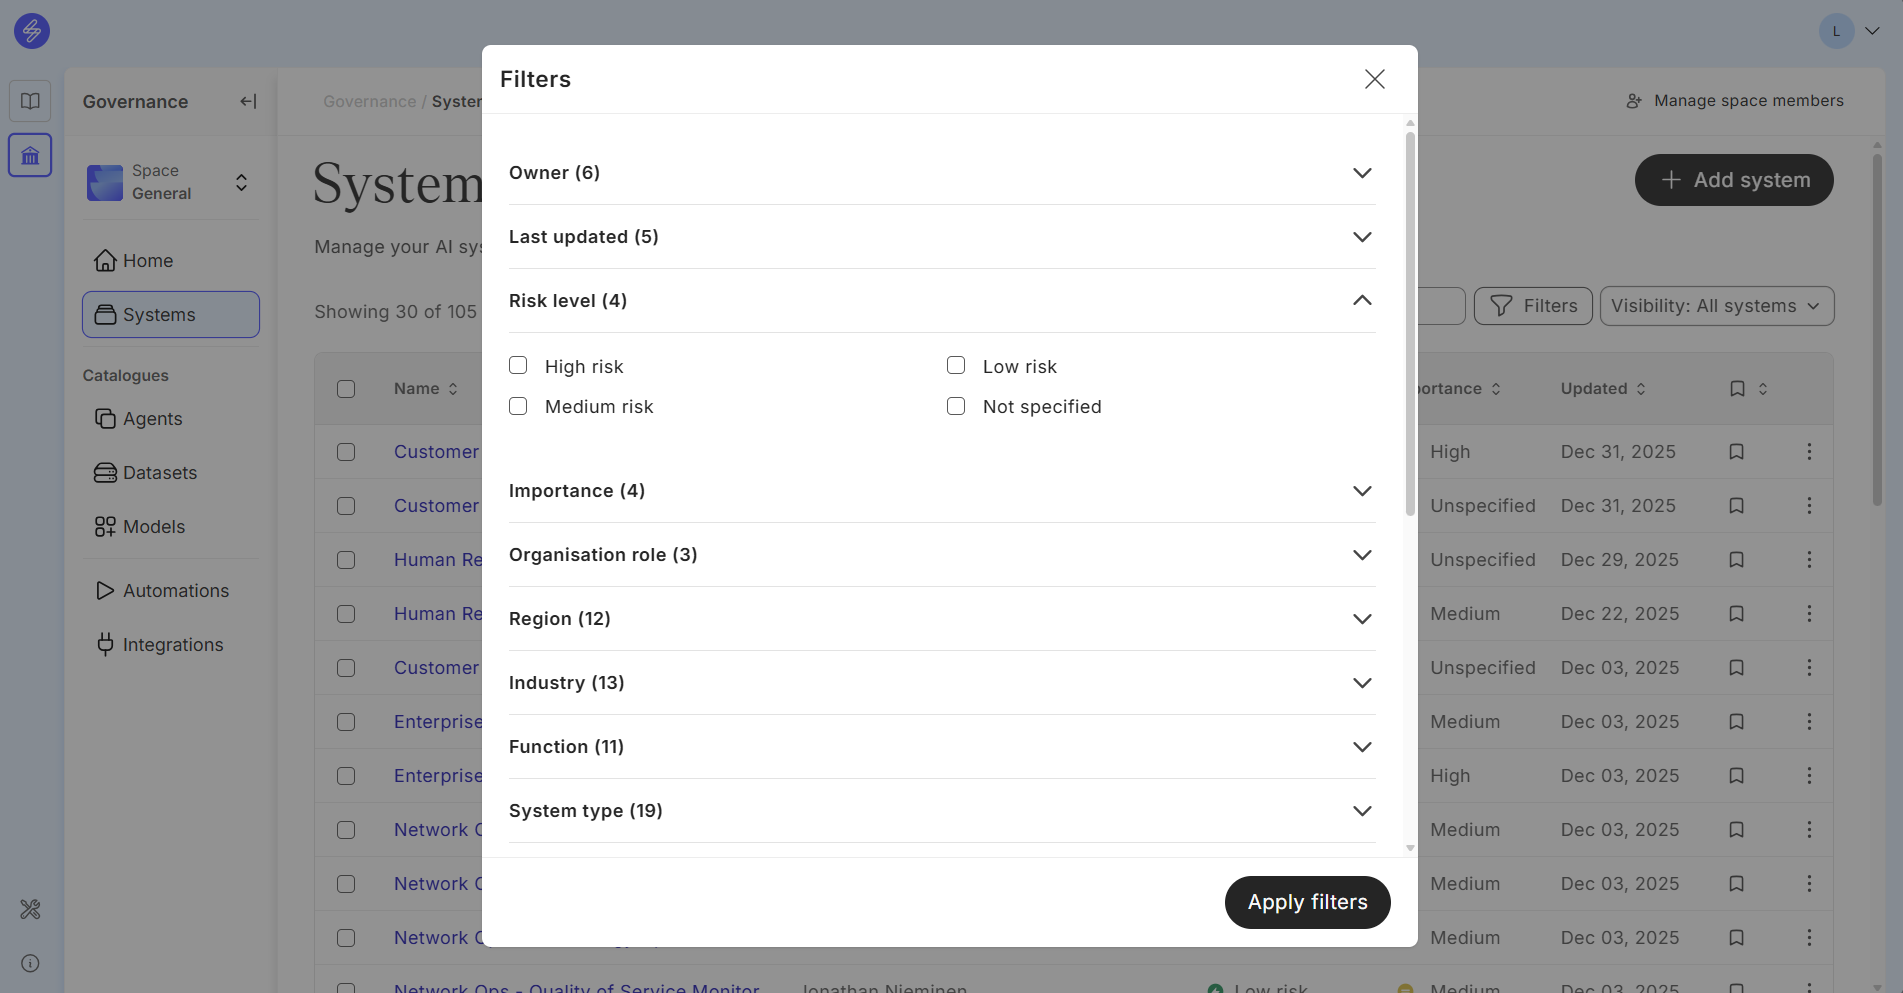Image resolution: width=1903 pixels, height=993 pixels.
Task: Check the High risk checkbox
Action: [x=518, y=366]
